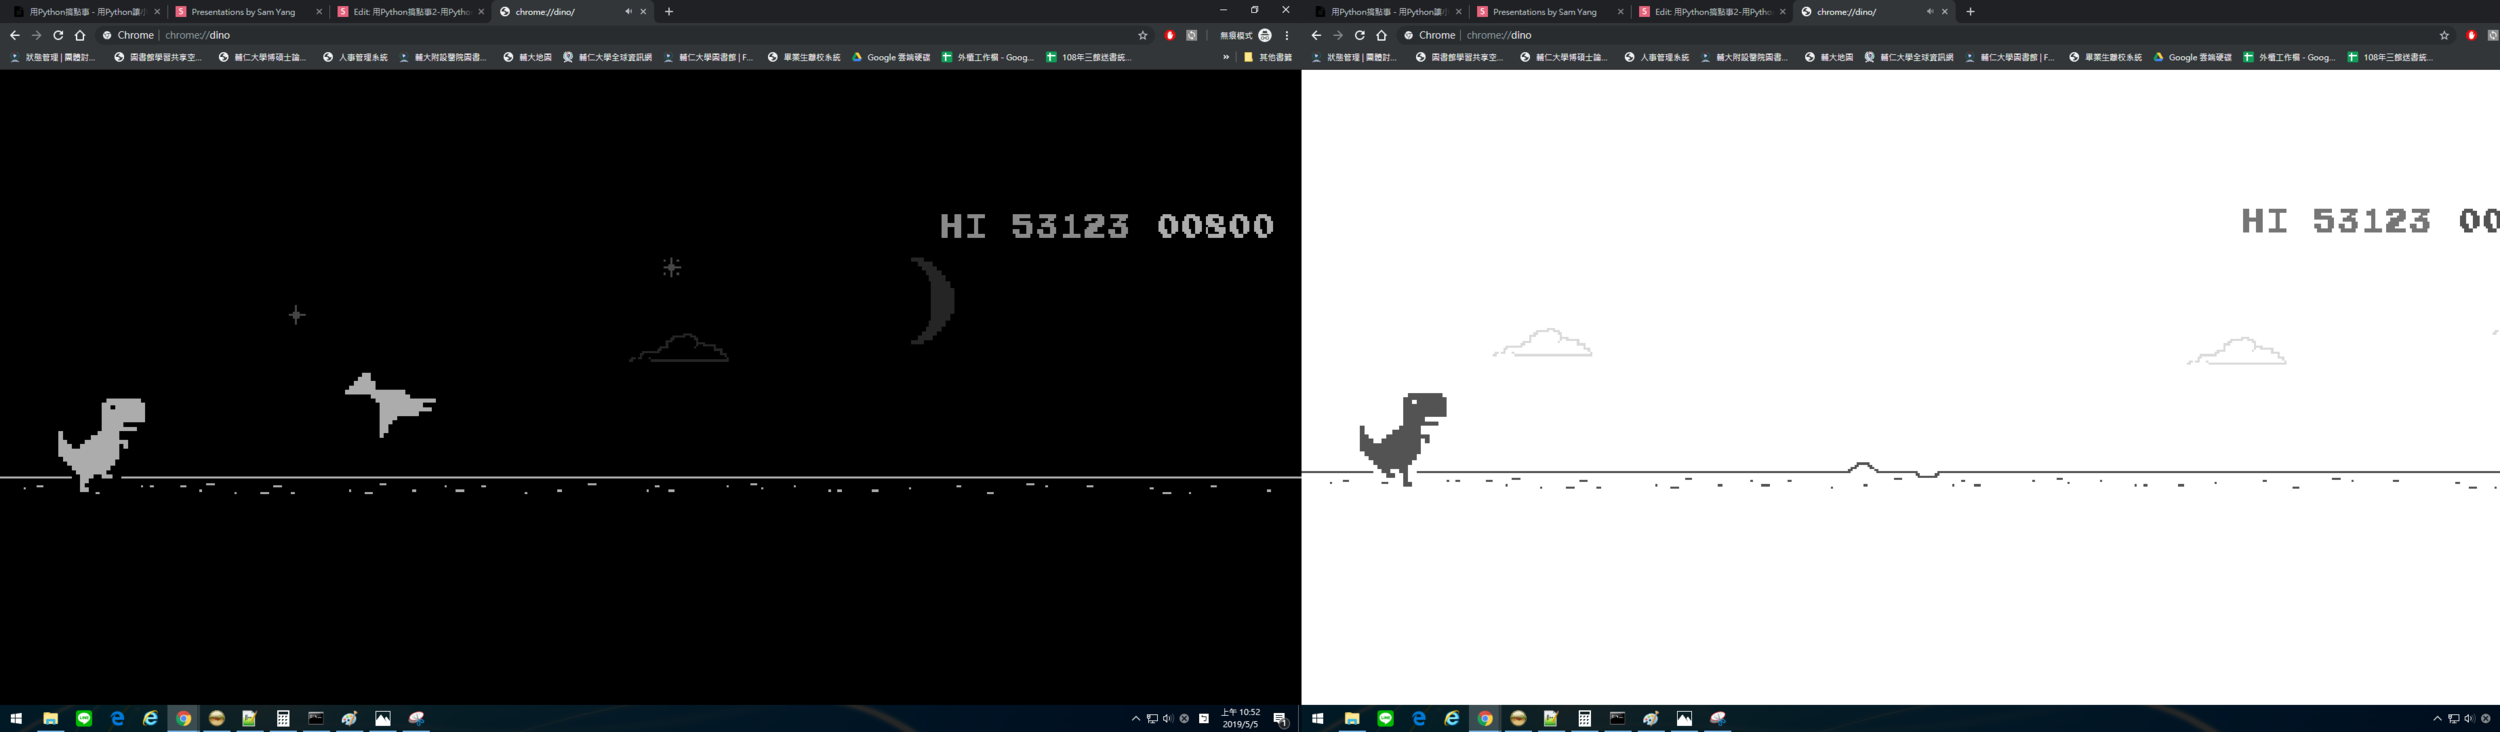Viewport: 2500px width, 732px height.
Task: Switch to Edit: 用Python搞點事2 tab, daytime window
Action: 1711,12
